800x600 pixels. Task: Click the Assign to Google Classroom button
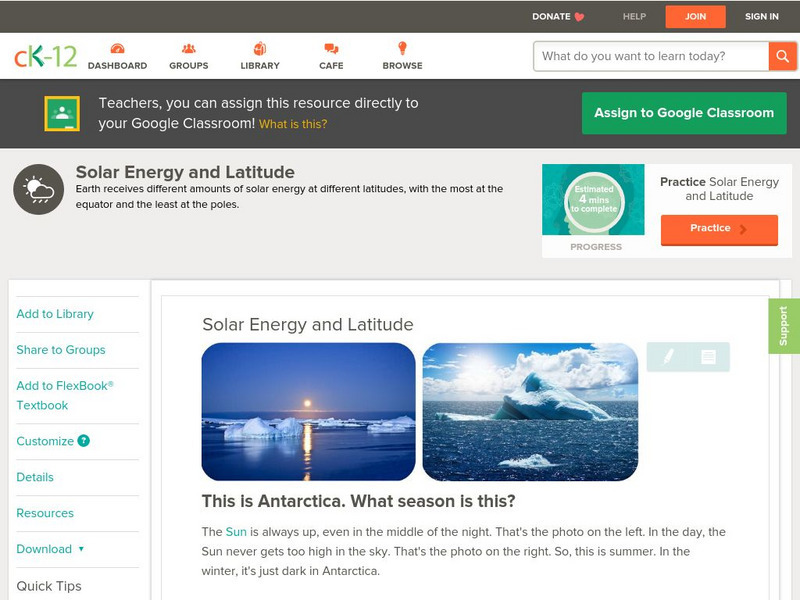[684, 113]
